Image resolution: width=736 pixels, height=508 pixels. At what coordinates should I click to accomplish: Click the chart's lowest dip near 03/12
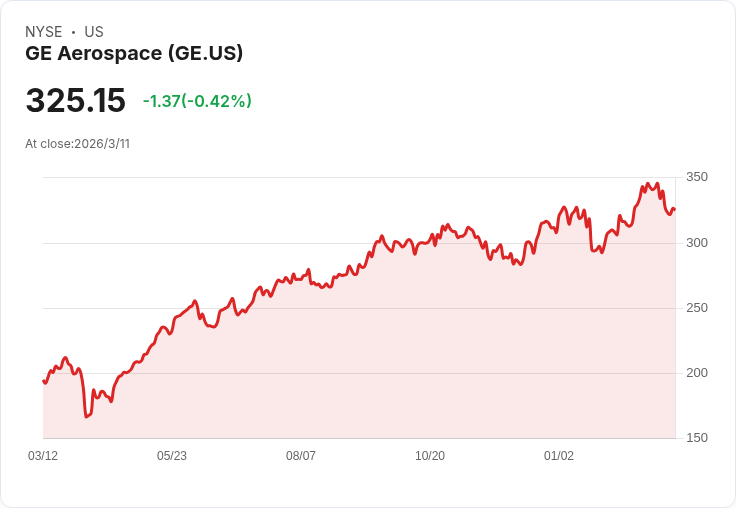click(86, 416)
